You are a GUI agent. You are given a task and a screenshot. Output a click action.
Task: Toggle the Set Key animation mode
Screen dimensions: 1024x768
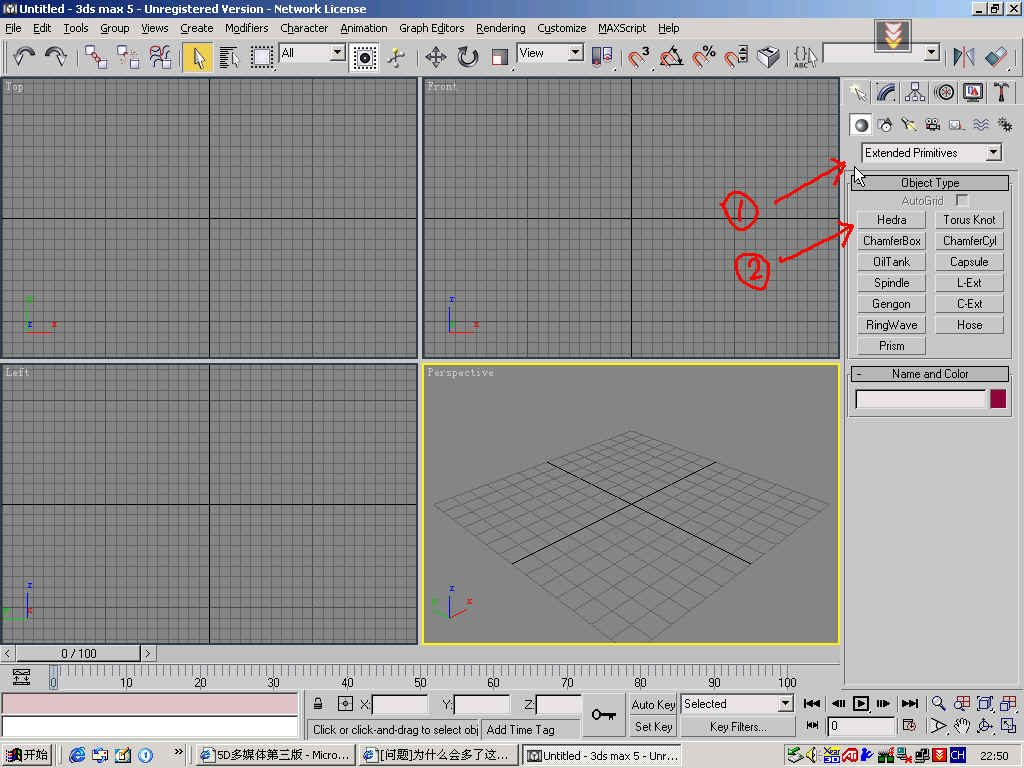click(x=653, y=726)
